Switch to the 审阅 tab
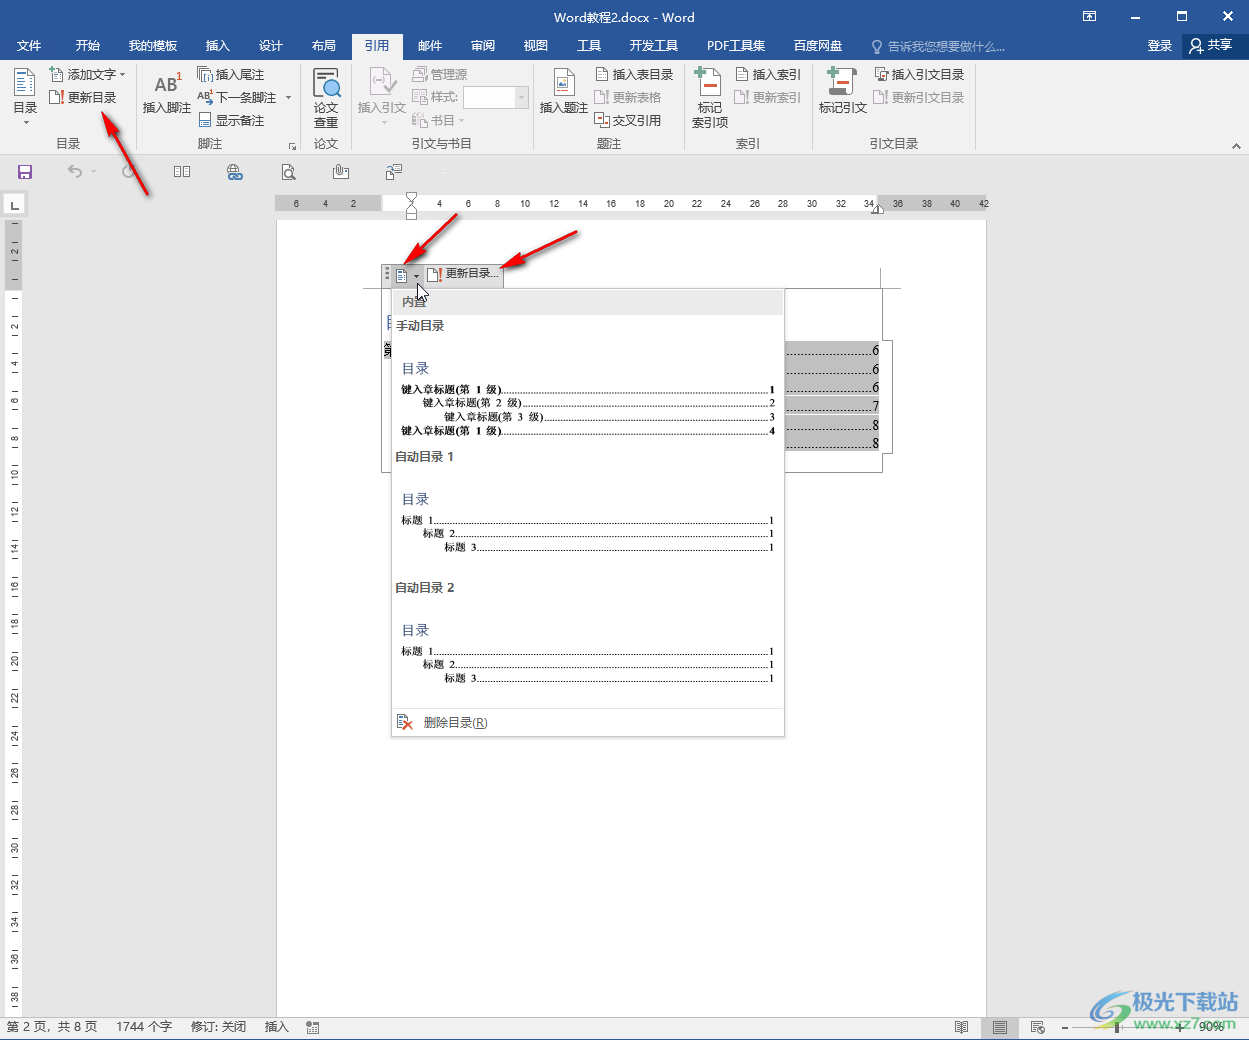 (x=483, y=46)
